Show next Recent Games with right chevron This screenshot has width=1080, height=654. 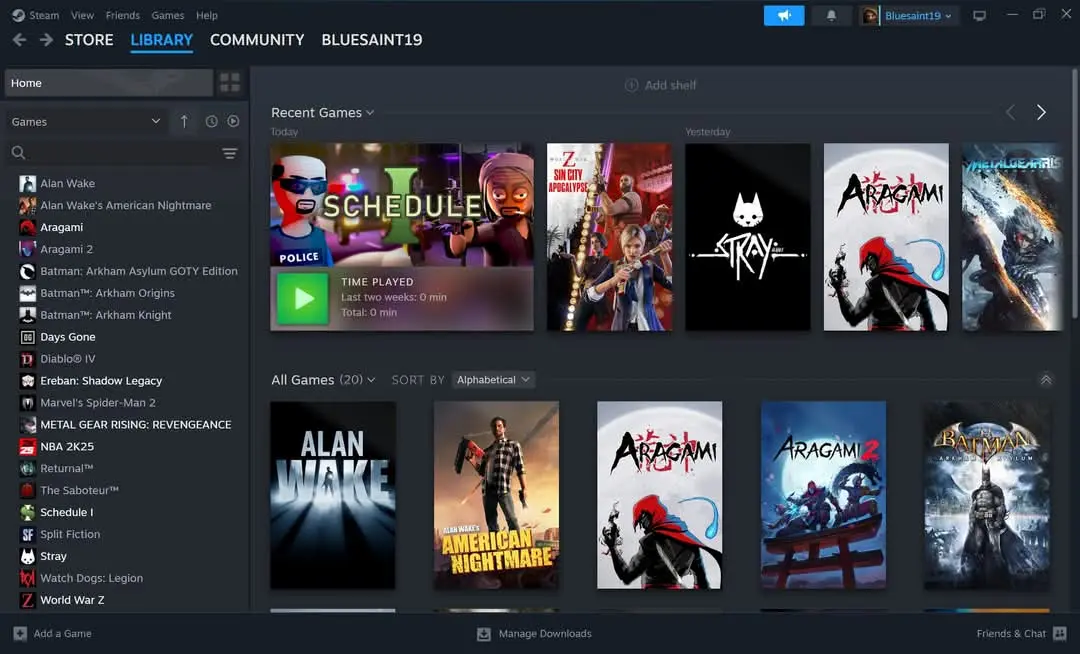(x=1041, y=112)
